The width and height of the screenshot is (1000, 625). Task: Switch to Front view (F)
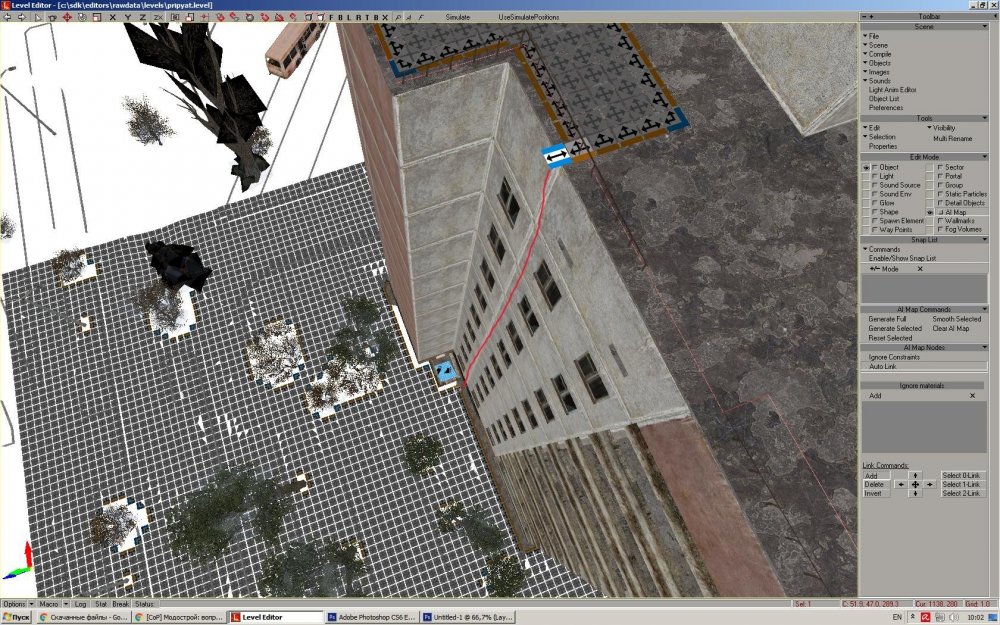[331, 17]
